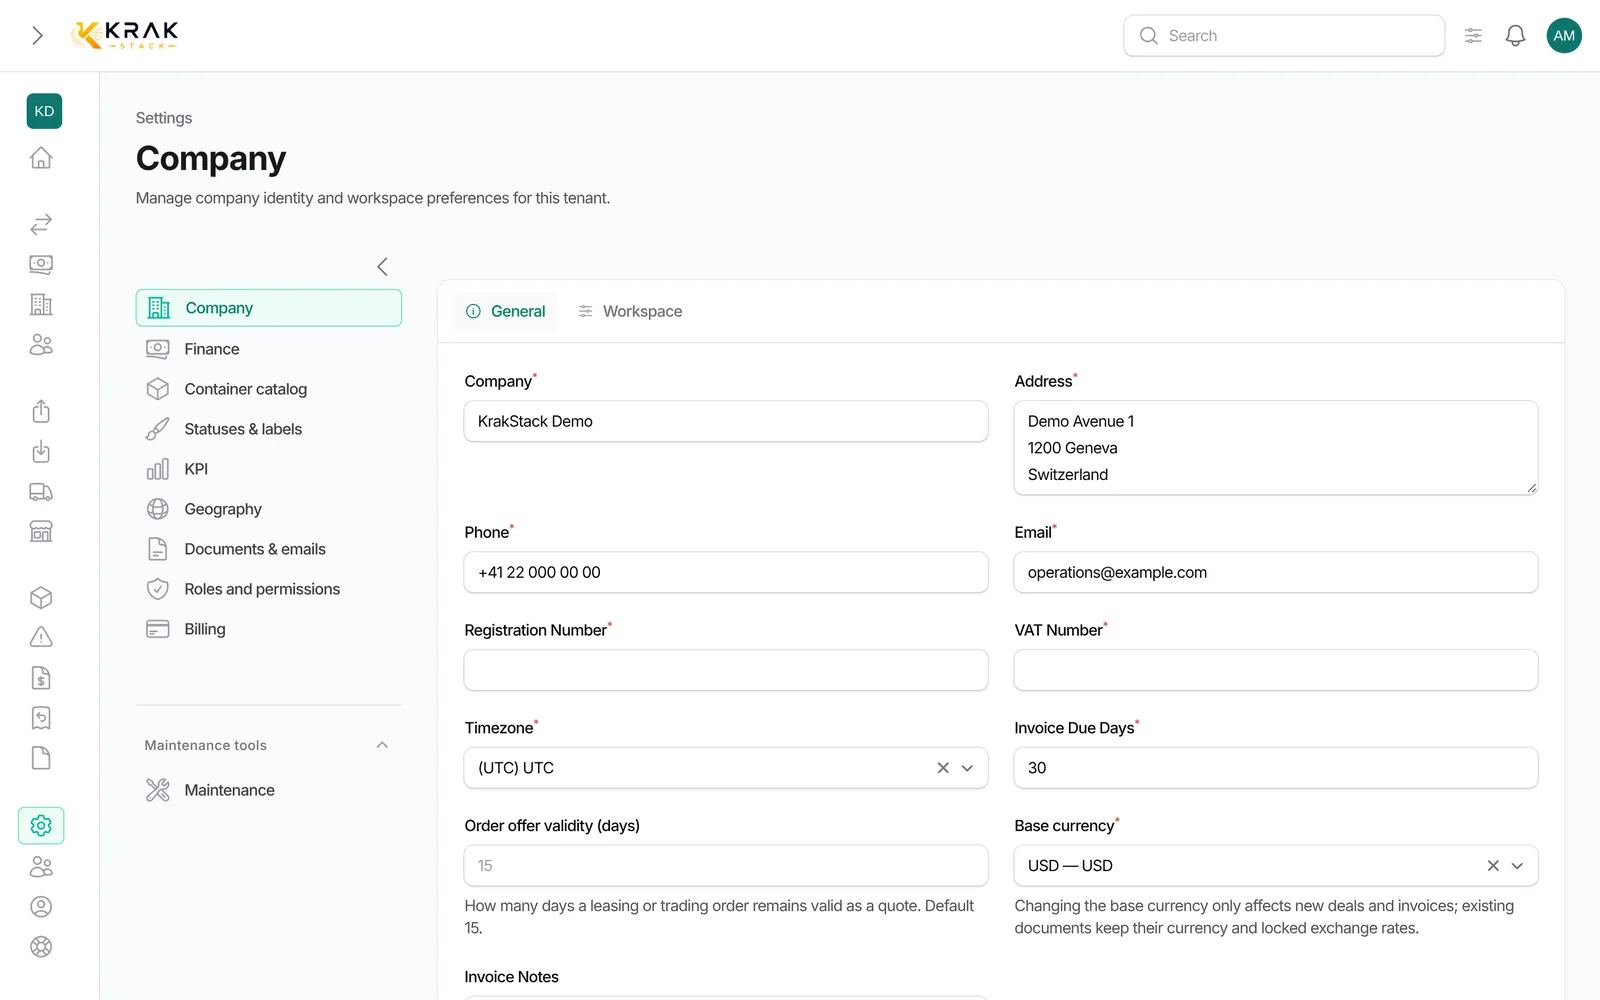Open the filter sliders icon beside search
The width and height of the screenshot is (1600, 1000).
[1473, 36]
